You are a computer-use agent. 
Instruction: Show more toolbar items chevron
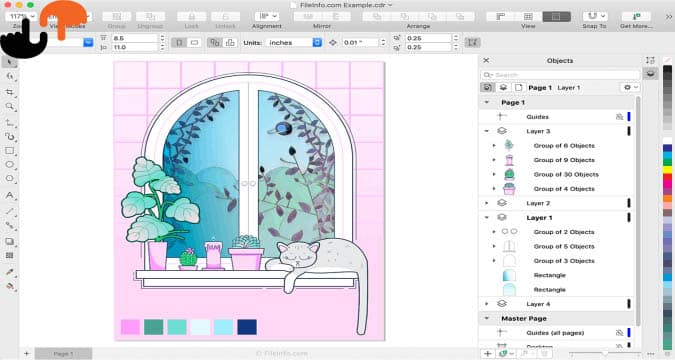coord(669,17)
